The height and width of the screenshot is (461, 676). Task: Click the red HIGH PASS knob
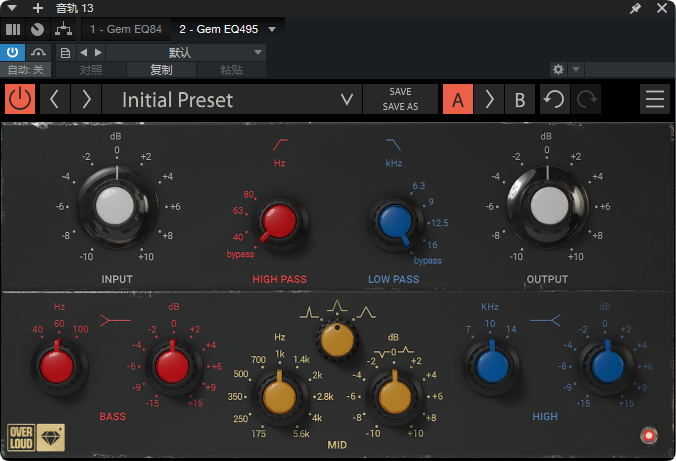[x=280, y=223]
